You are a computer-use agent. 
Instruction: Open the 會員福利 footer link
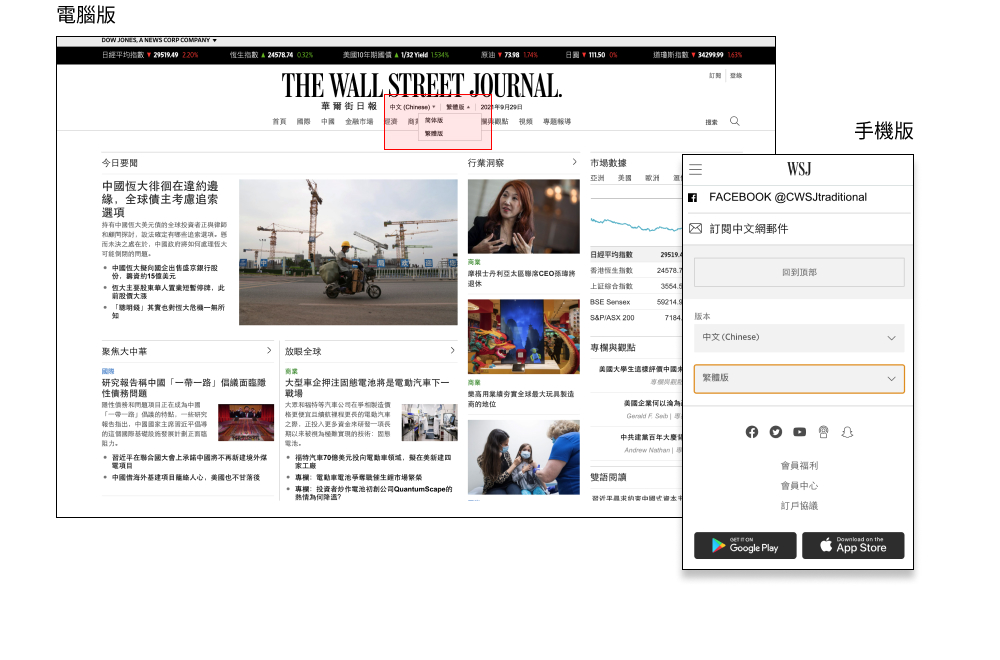tap(799, 466)
